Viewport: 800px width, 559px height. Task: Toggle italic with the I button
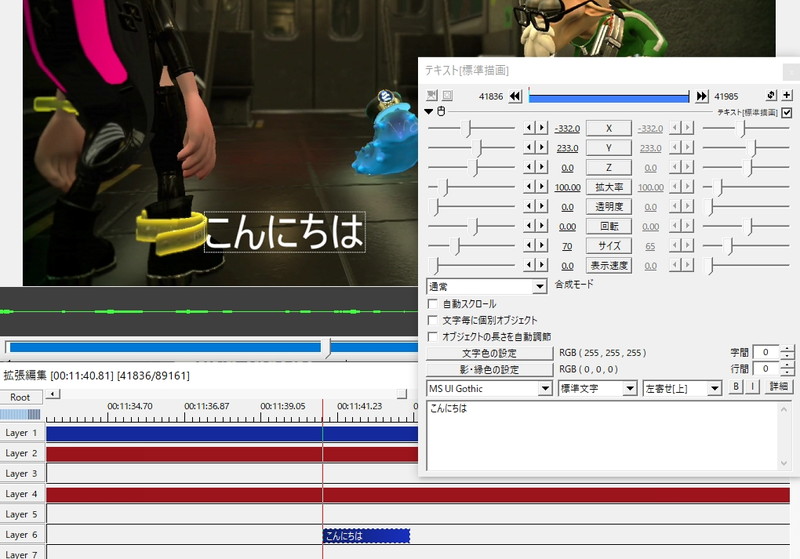pyautogui.click(x=752, y=387)
